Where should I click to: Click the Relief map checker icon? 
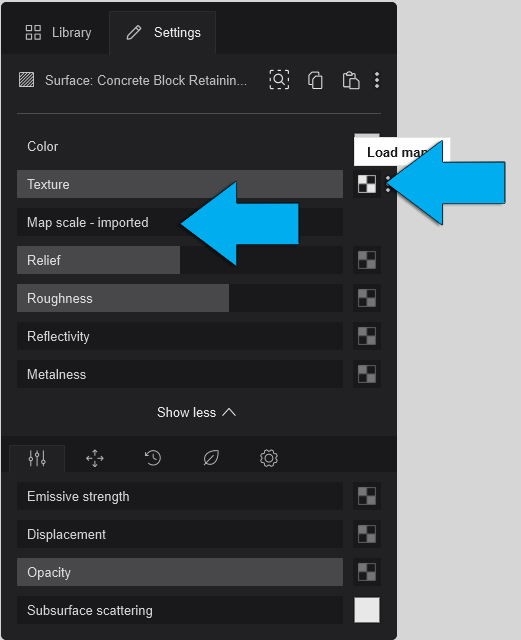click(x=367, y=260)
